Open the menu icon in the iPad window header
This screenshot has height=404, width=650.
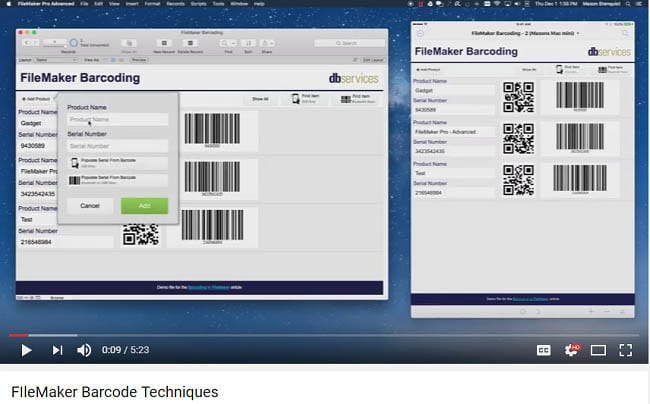420,33
